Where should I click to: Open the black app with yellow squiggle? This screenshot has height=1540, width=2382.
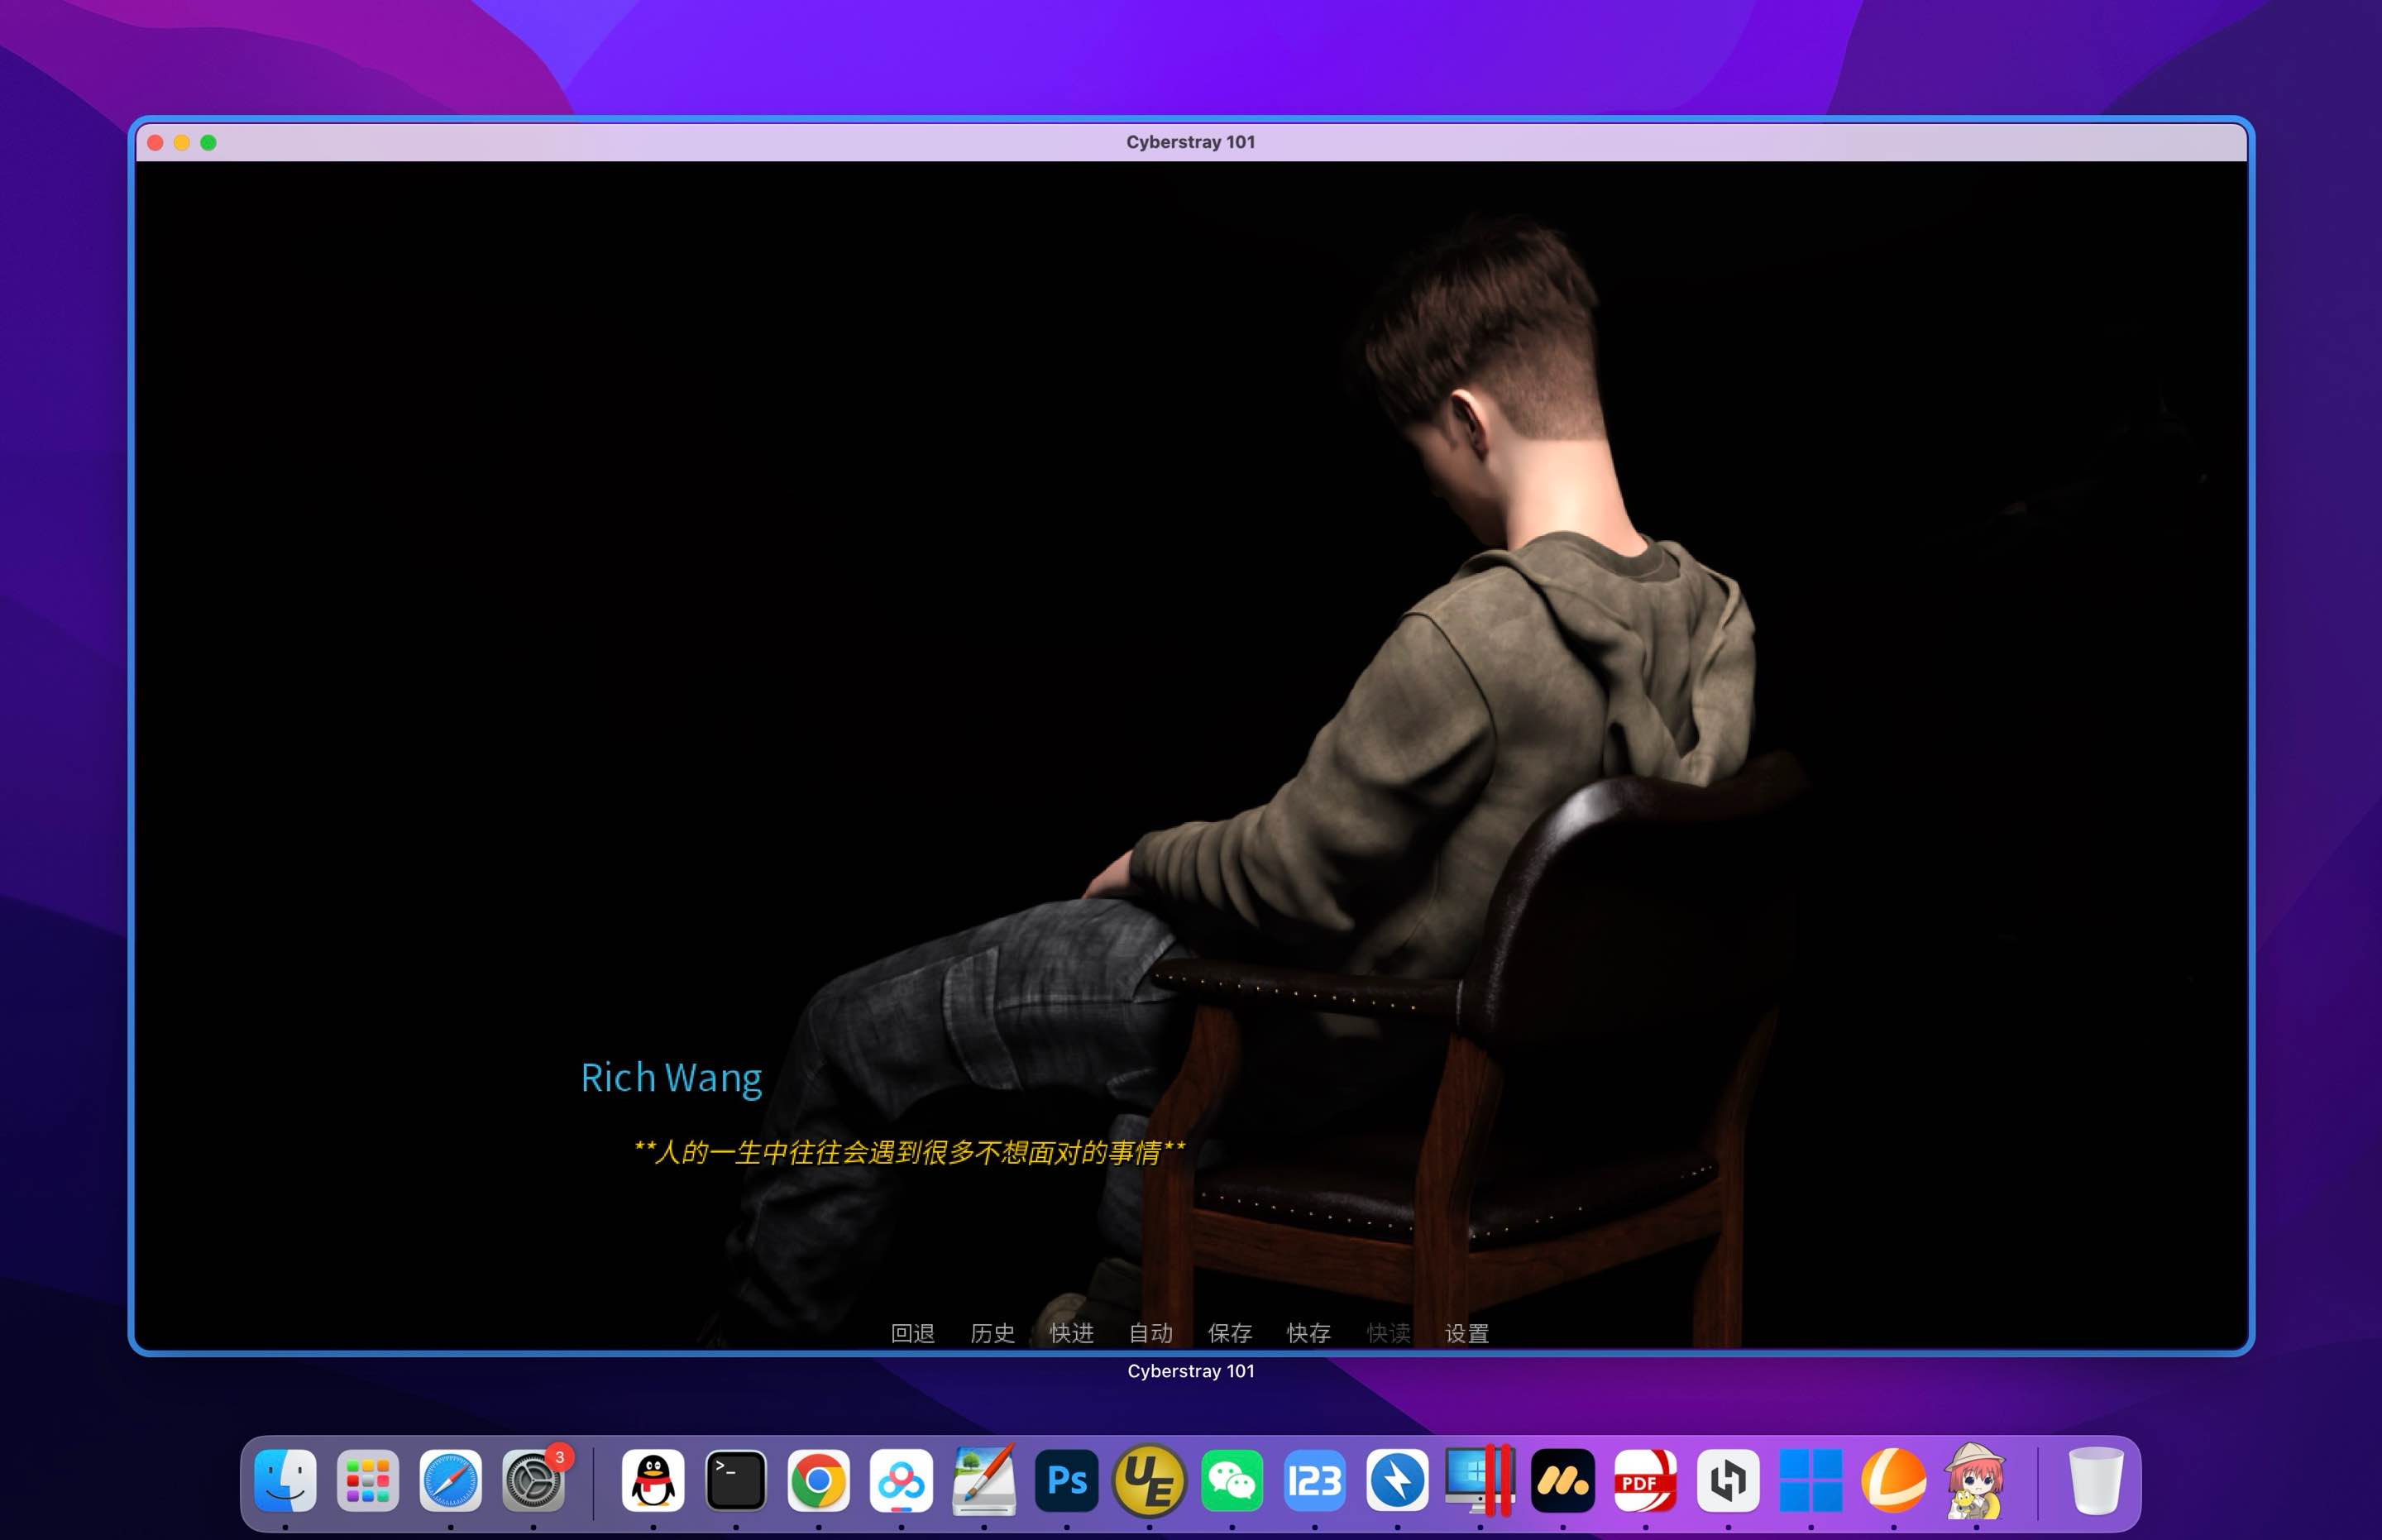pos(1563,1480)
